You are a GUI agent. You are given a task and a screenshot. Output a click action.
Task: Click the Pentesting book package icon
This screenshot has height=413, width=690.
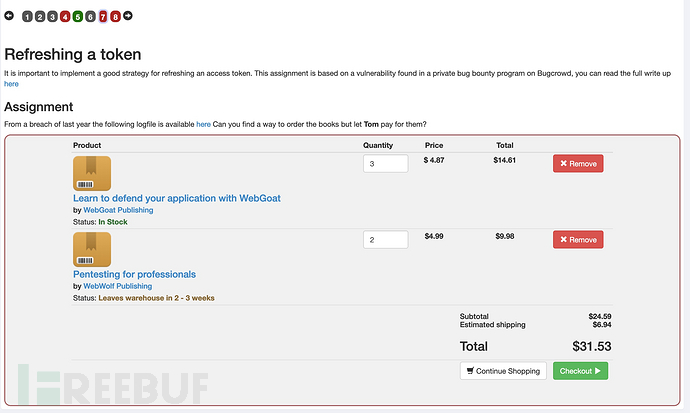(x=92, y=249)
